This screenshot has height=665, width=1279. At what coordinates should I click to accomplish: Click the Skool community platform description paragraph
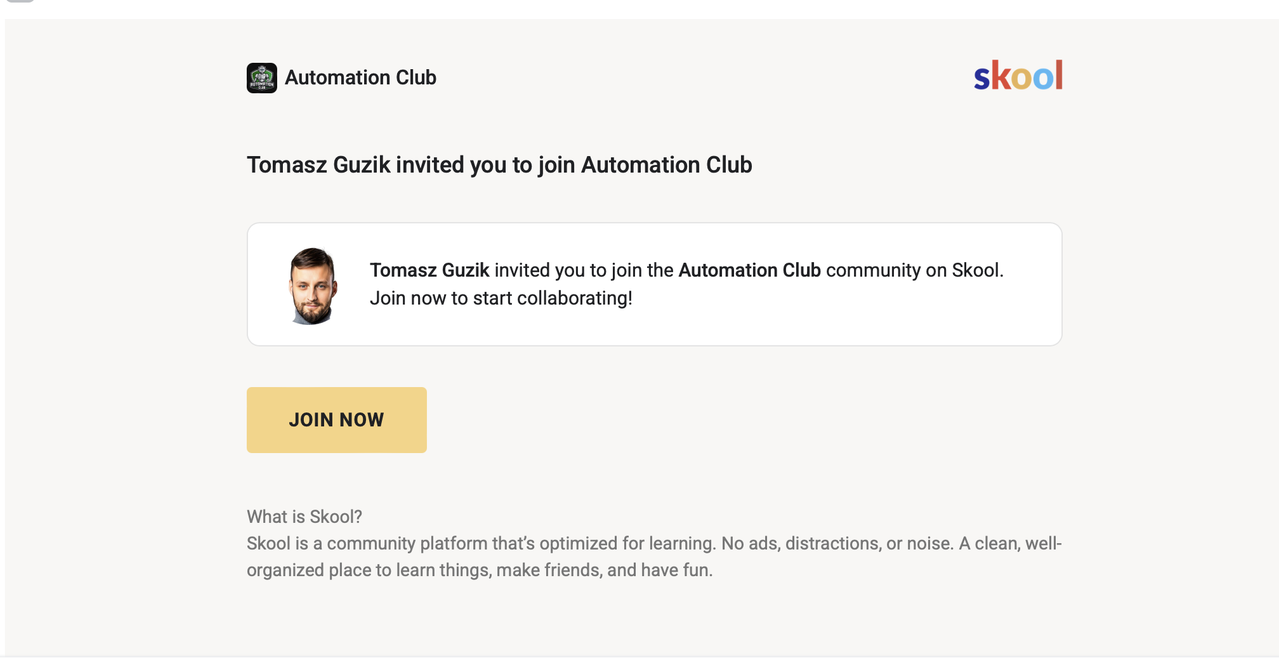pos(654,557)
